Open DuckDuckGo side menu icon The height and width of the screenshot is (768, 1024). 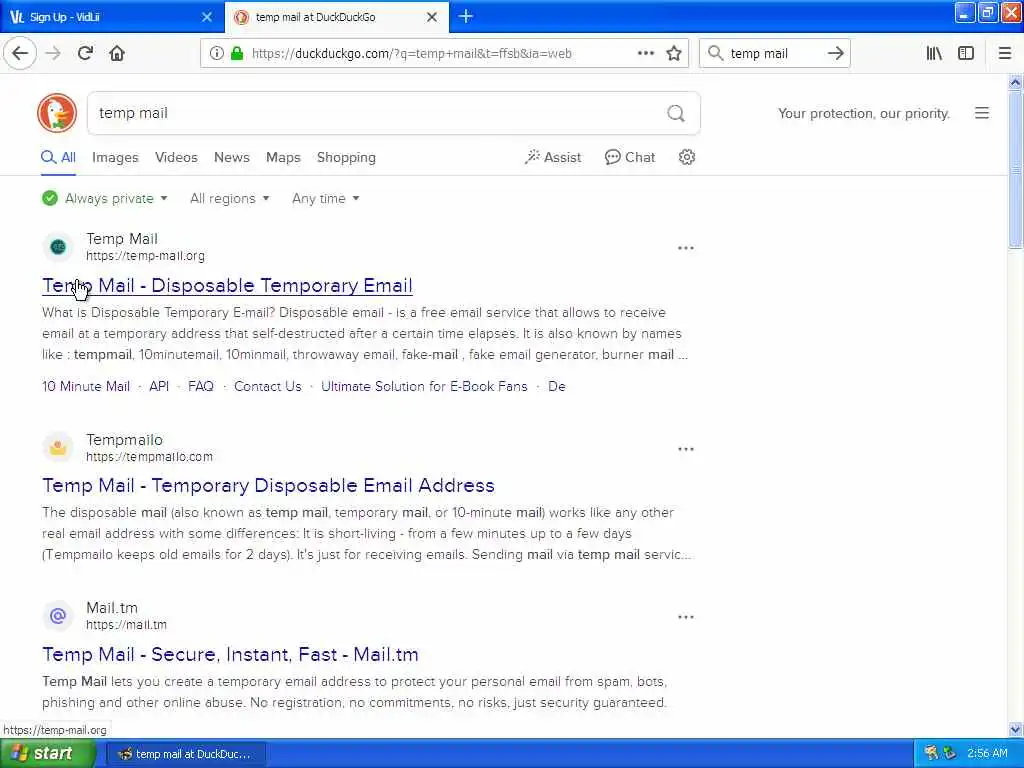[982, 113]
